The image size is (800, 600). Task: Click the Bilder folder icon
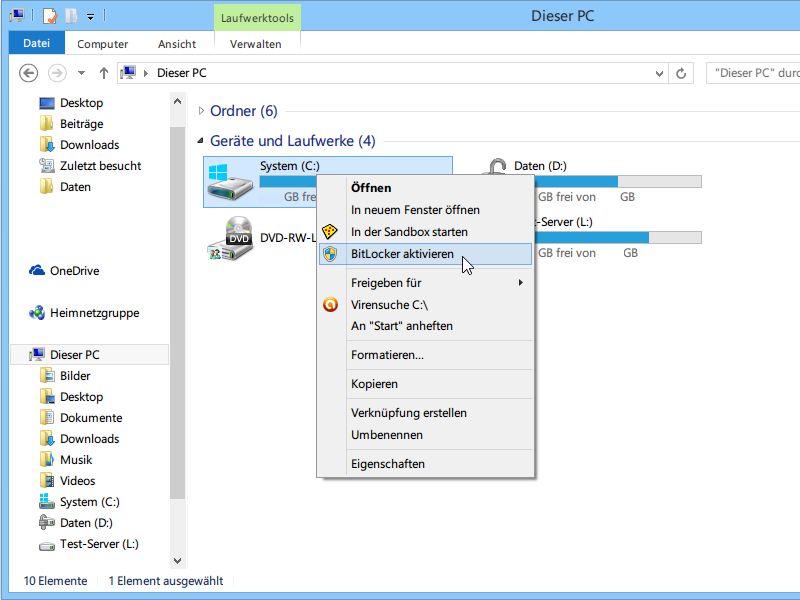coord(47,376)
